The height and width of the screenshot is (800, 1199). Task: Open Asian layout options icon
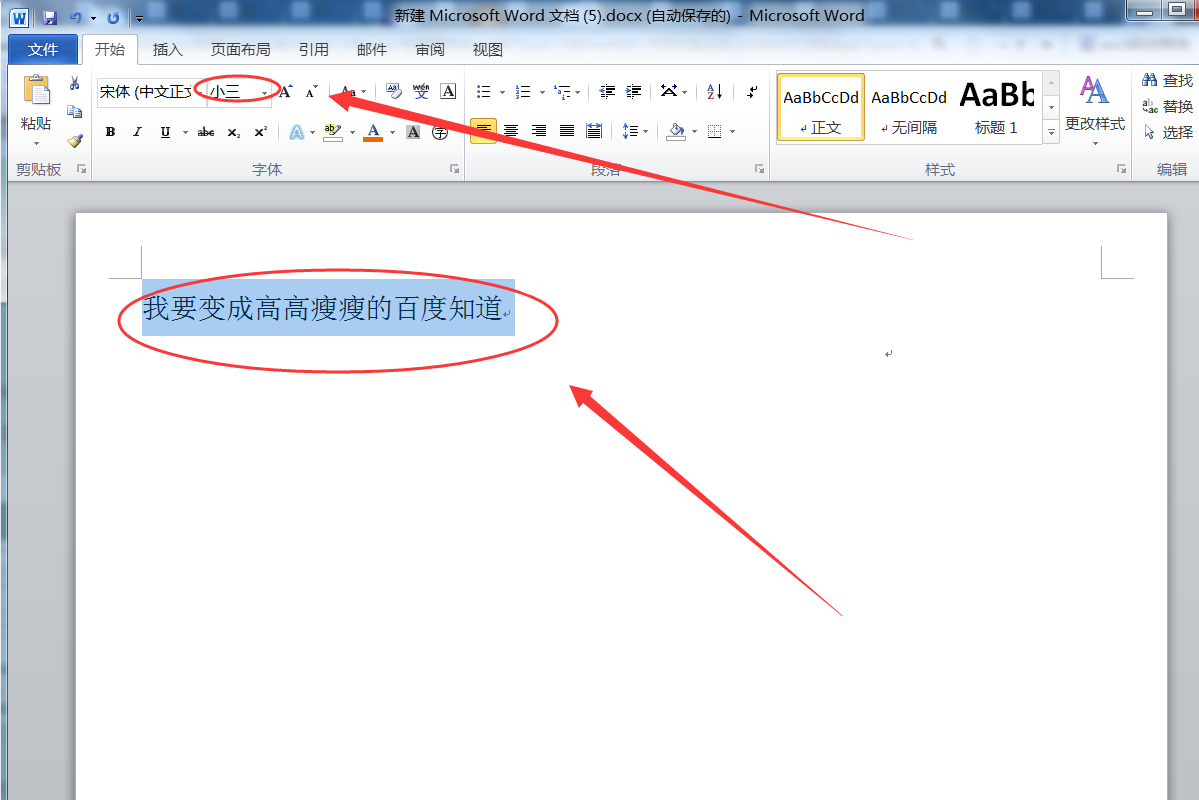pos(669,91)
